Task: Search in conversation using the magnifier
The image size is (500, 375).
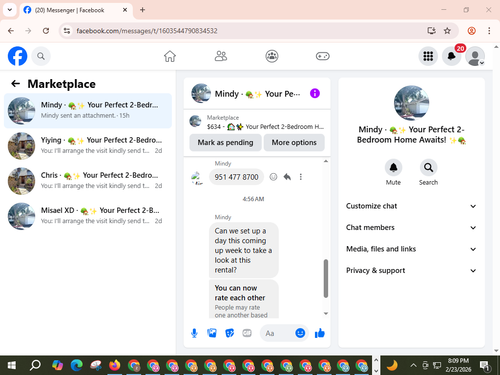Action: [x=428, y=168]
